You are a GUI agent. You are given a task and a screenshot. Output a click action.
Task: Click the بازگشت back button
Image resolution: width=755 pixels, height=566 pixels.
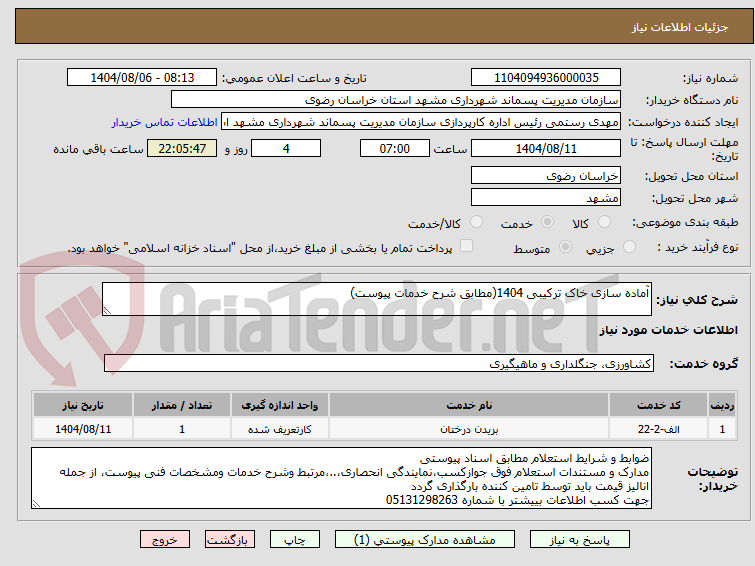tap(230, 540)
